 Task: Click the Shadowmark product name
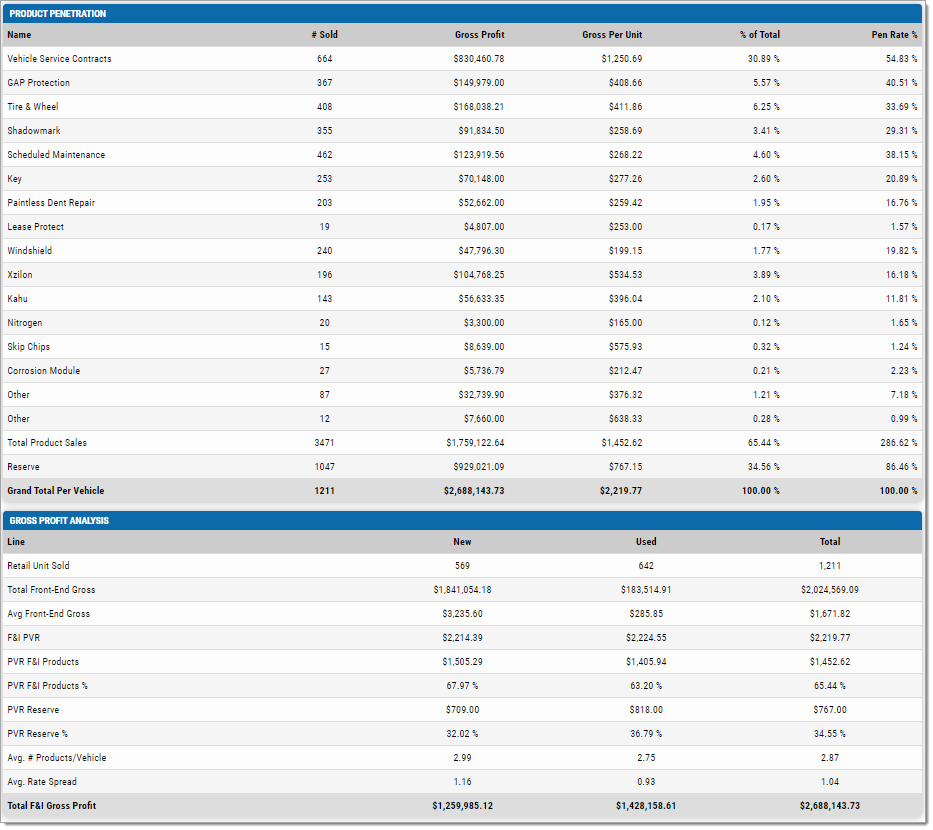click(x=34, y=131)
